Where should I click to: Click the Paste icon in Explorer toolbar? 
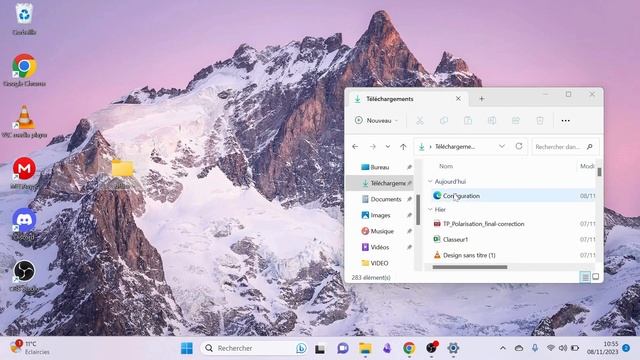(x=468, y=120)
